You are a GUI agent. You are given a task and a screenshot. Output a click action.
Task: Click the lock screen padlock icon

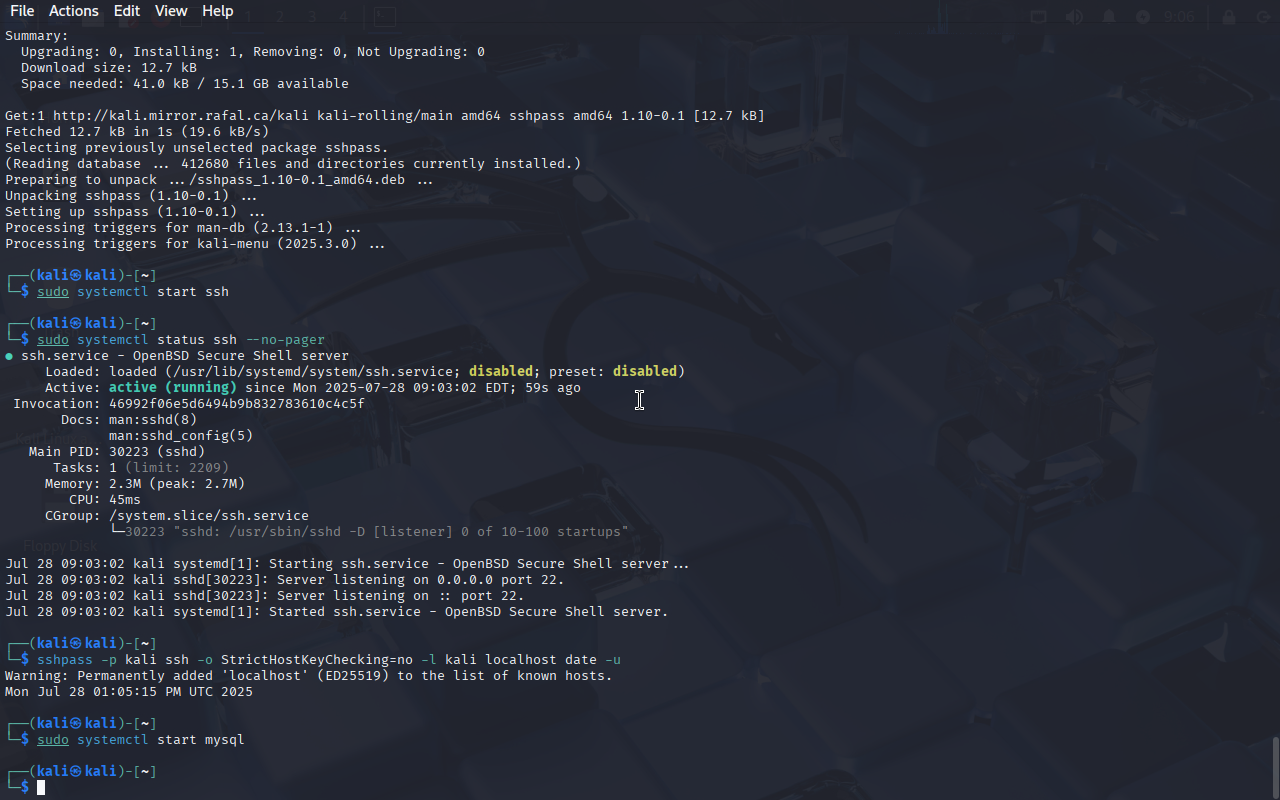tap(1231, 17)
